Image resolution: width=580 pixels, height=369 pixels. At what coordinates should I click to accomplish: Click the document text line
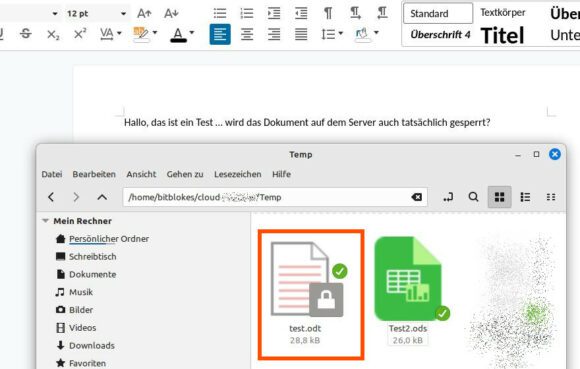point(307,122)
